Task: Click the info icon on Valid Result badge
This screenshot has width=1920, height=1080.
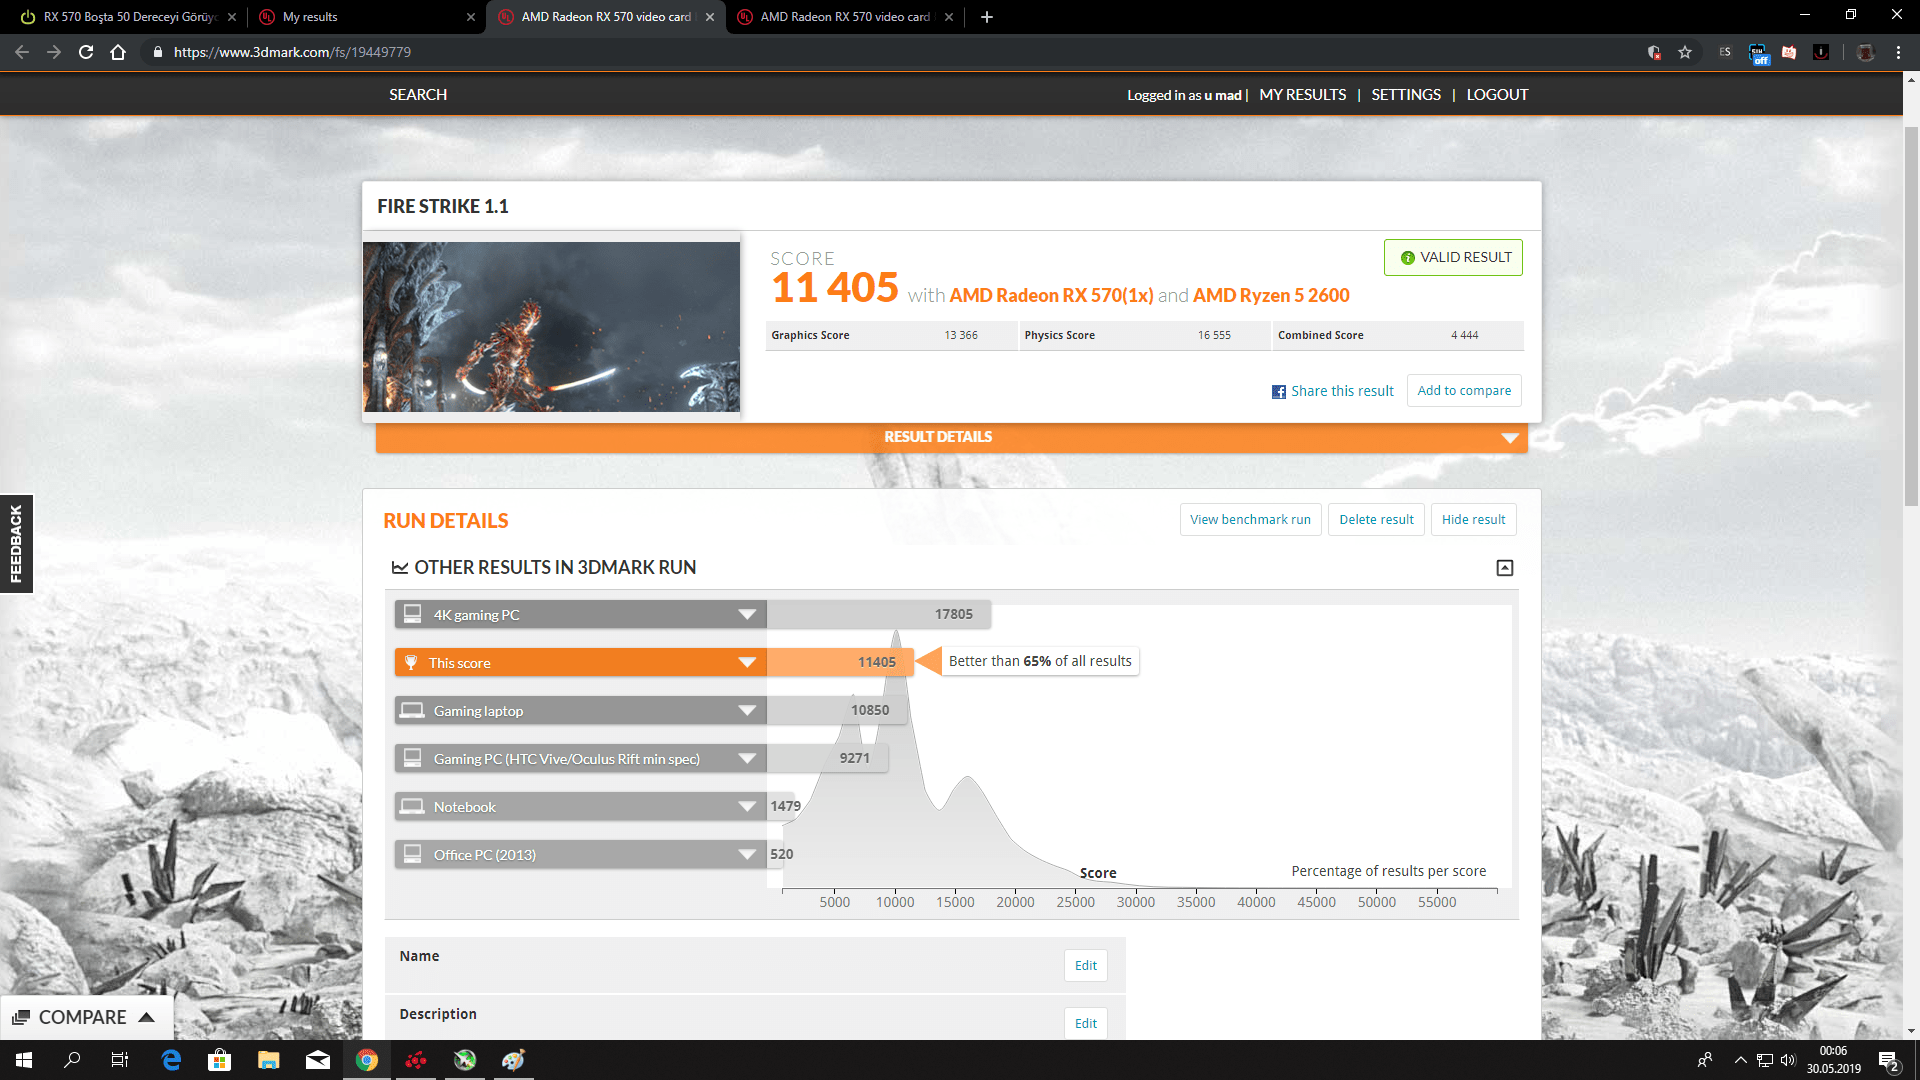Action: 1407,258
